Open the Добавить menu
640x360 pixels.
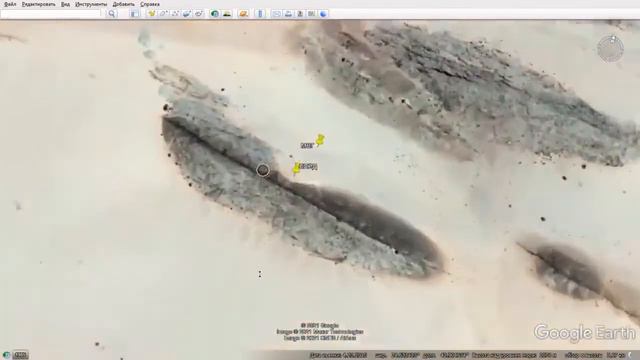(x=123, y=4)
